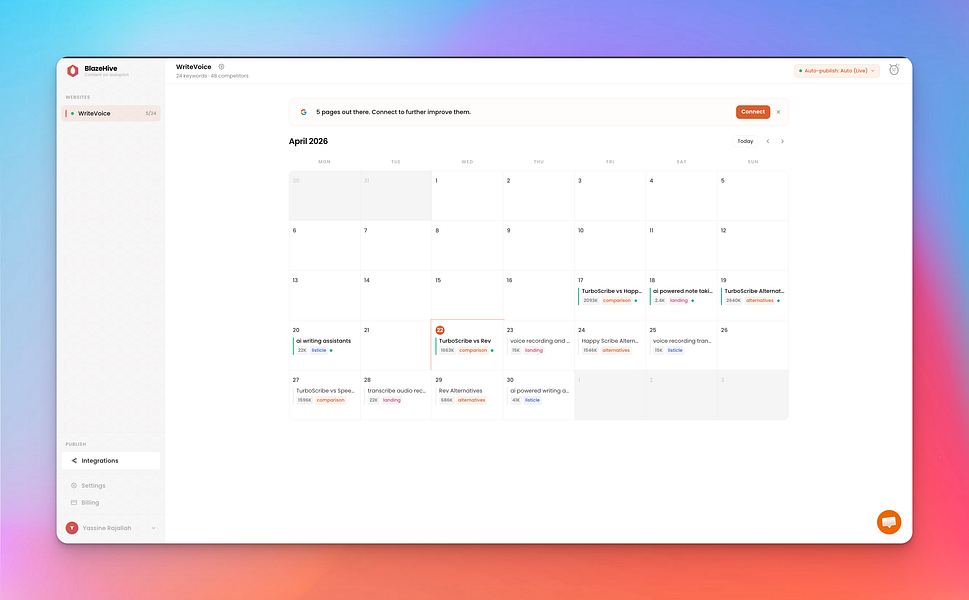Image resolution: width=969 pixels, height=600 pixels.
Task: Click listicle tag on April 30
Action: (532, 400)
